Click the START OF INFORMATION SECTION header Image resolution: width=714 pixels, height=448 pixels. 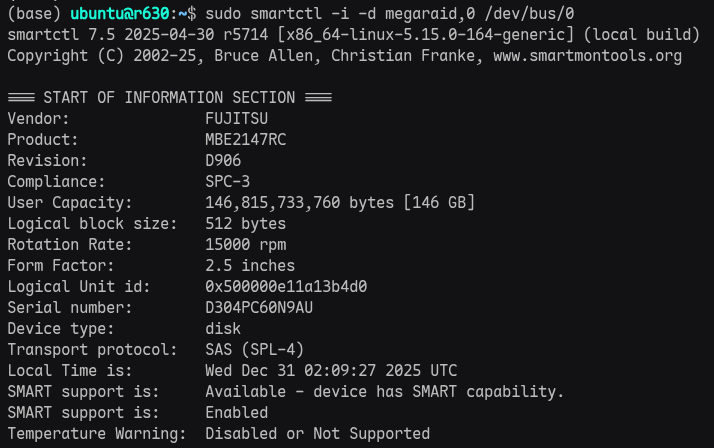(x=169, y=98)
